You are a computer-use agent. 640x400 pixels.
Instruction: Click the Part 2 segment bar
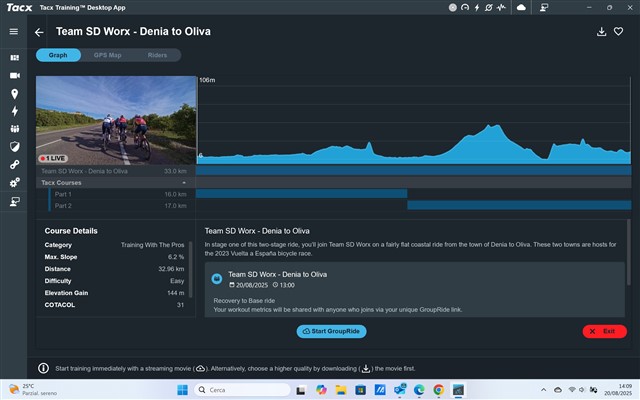(519, 205)
